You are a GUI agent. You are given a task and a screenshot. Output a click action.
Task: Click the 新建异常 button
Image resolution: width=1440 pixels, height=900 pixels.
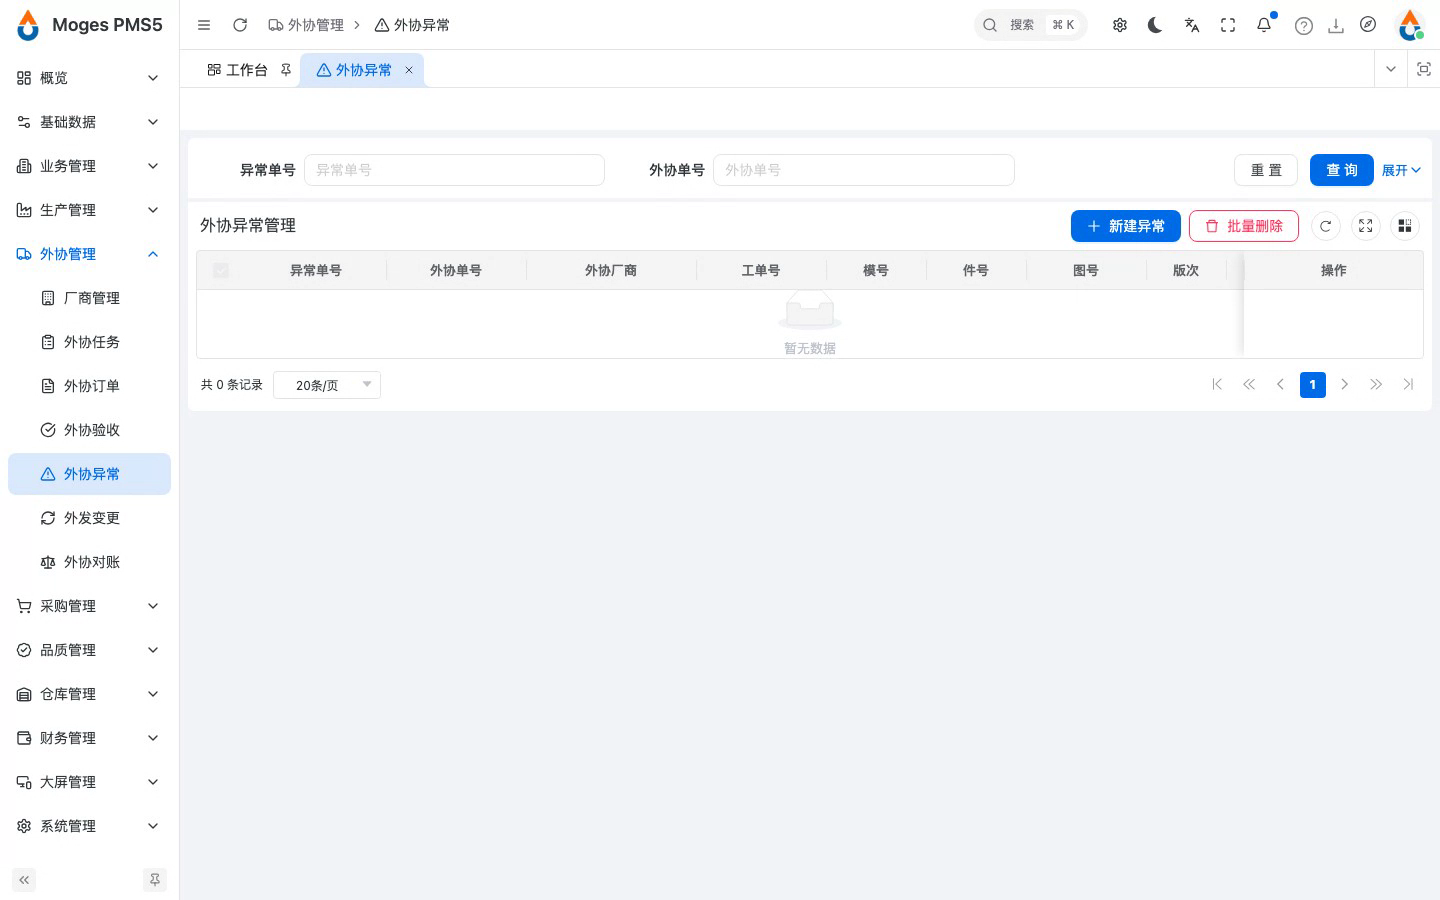tap(1126, 226)
